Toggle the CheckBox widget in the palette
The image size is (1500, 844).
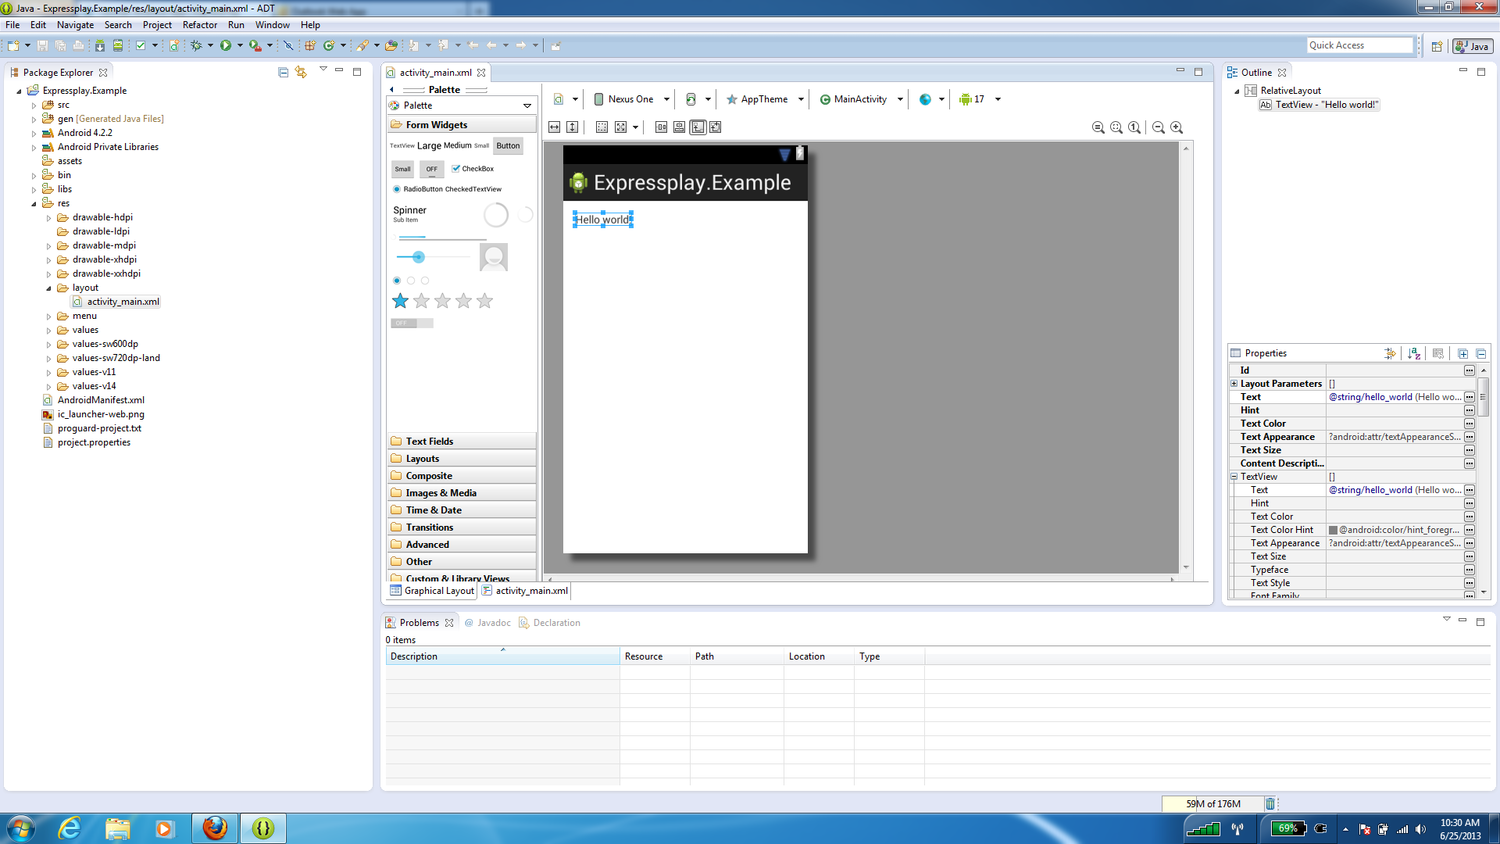pos(472,169)
